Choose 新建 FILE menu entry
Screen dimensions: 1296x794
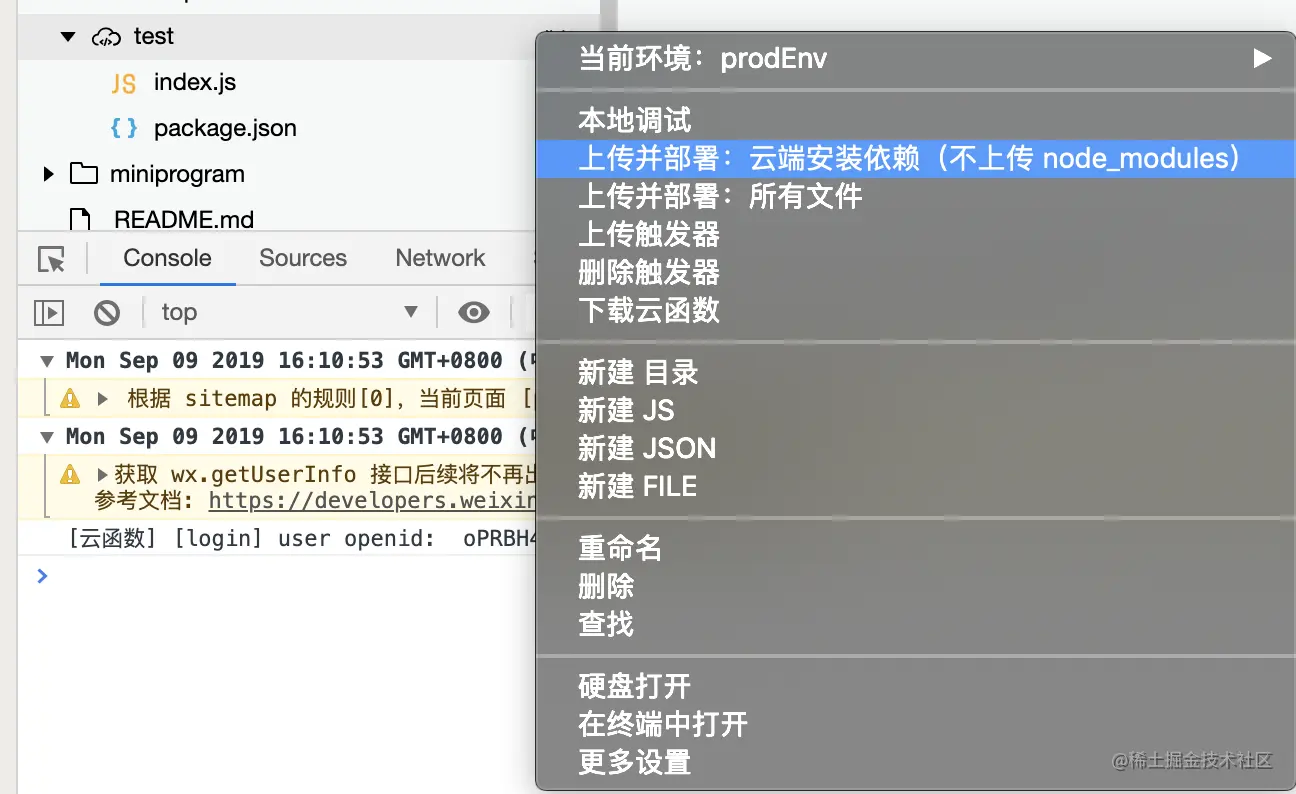coord(637,487)
